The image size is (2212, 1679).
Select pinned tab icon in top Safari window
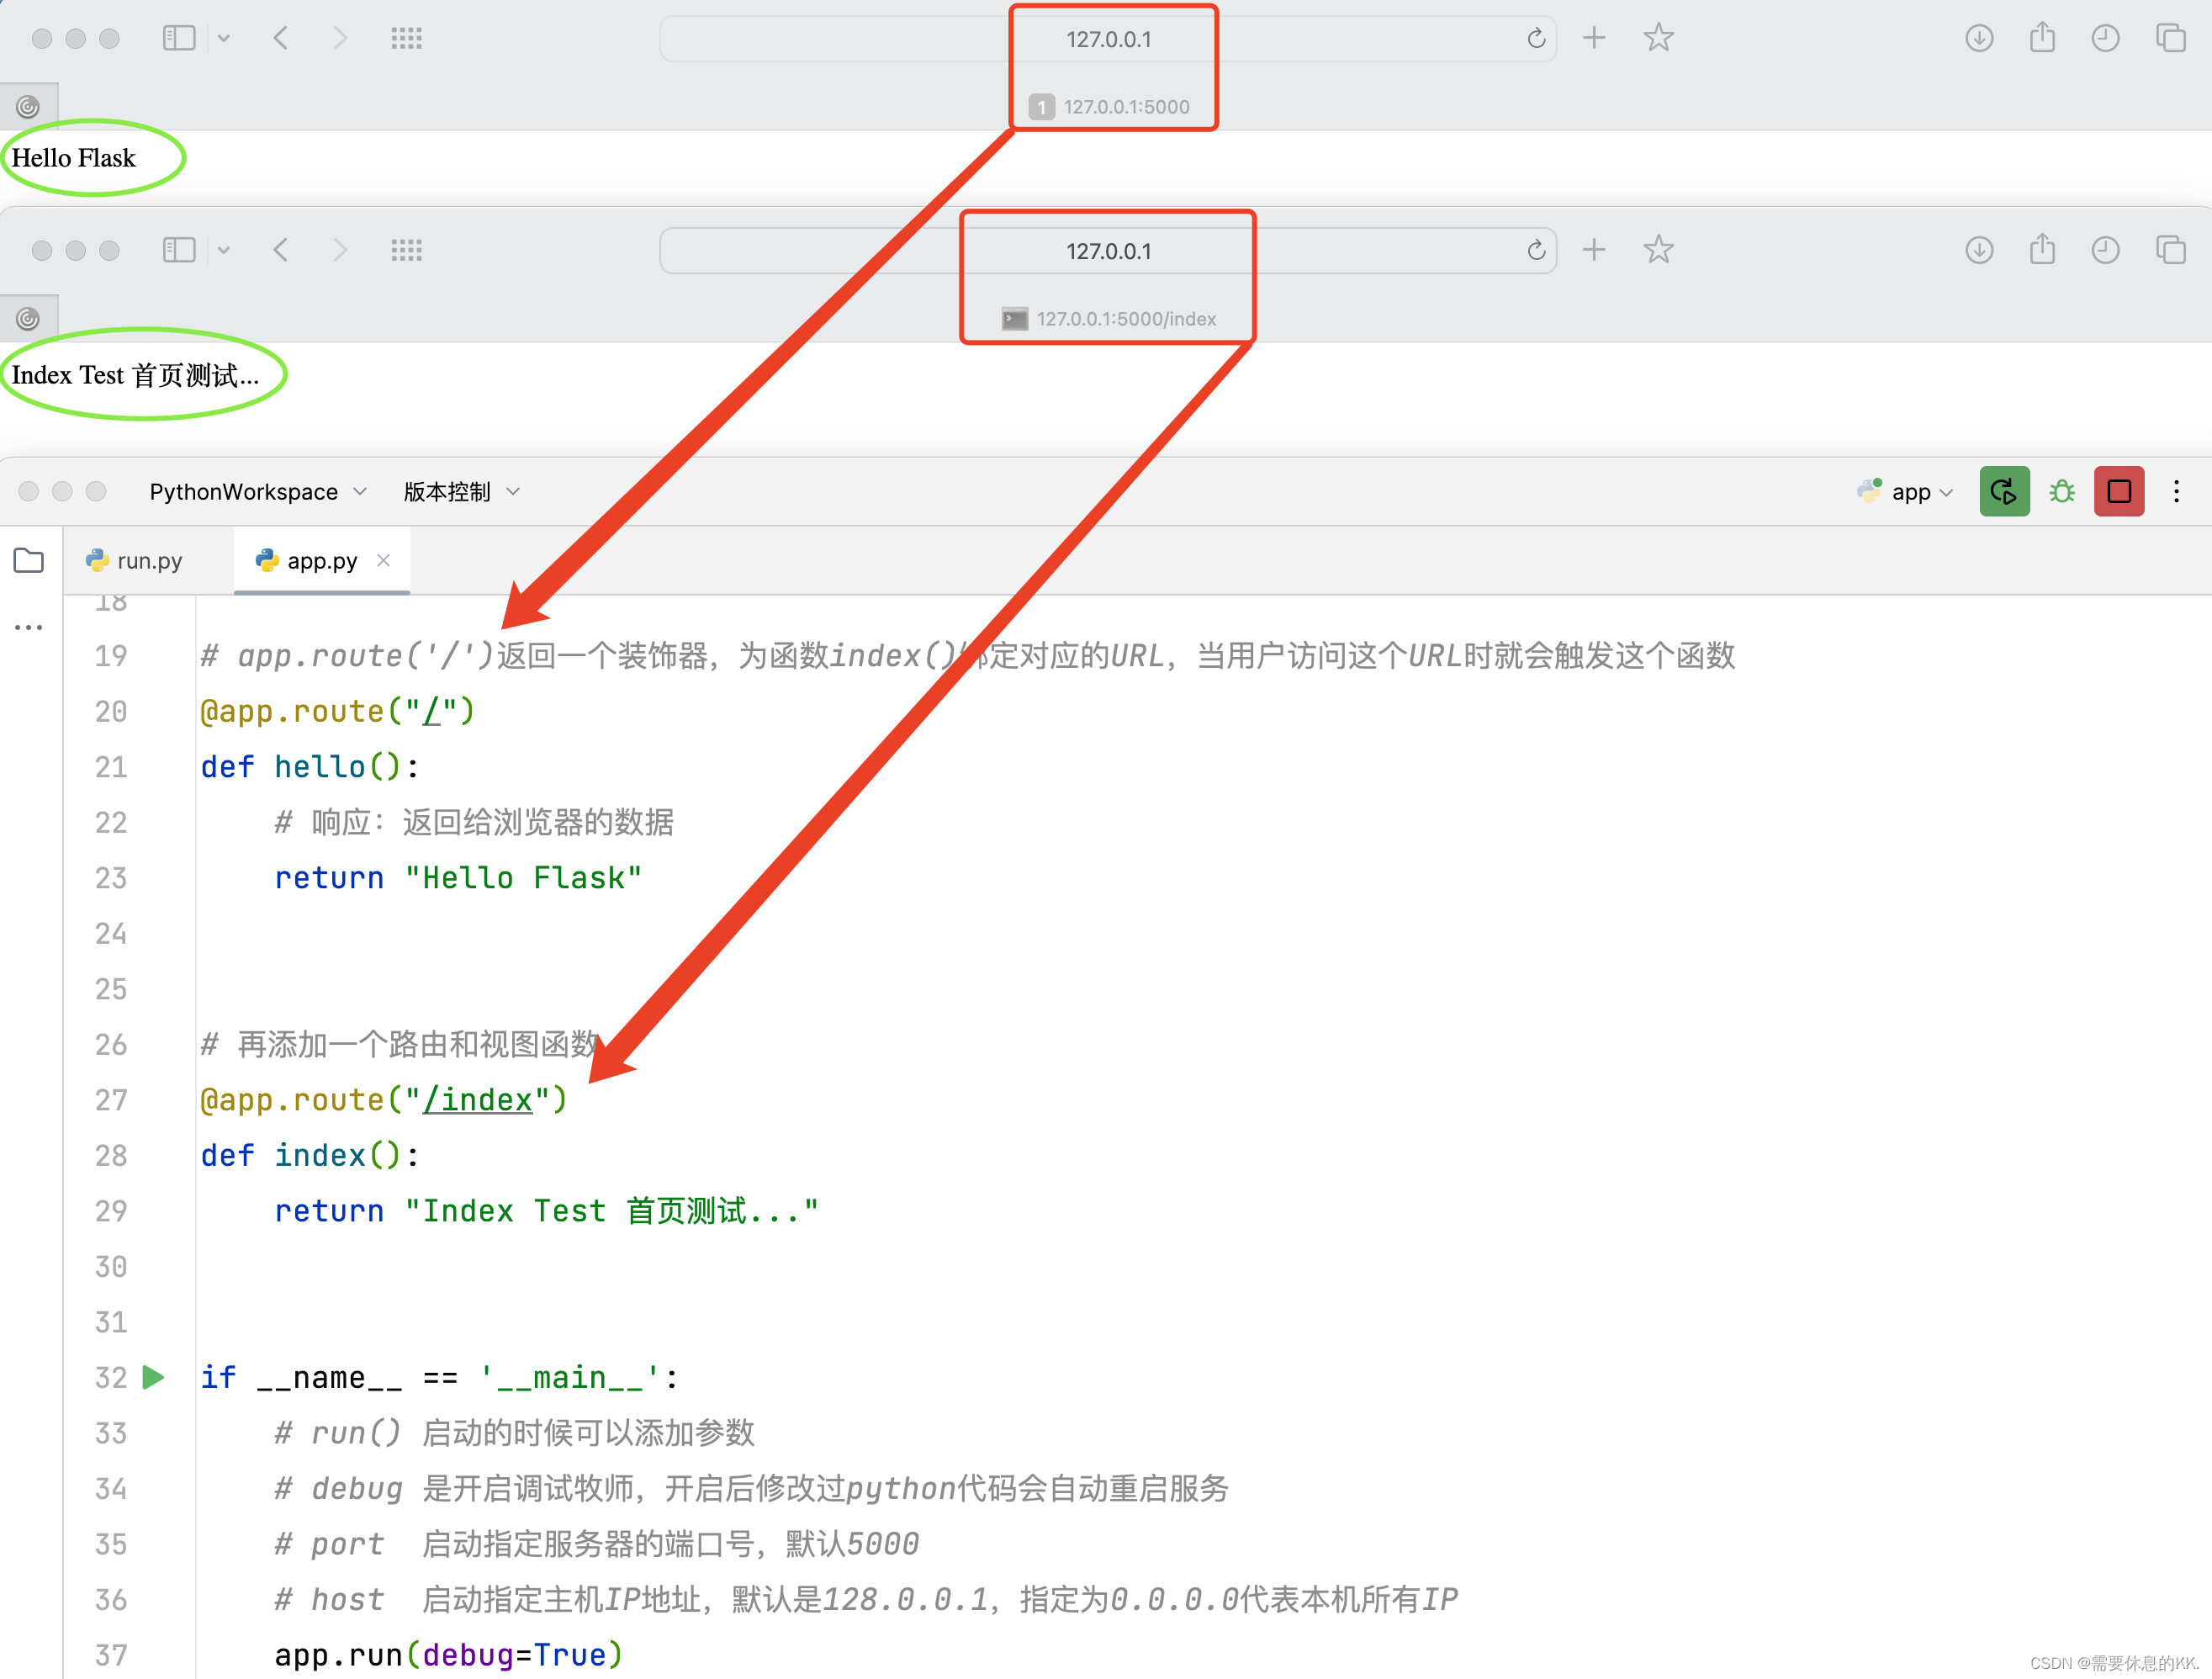point(28,106)
